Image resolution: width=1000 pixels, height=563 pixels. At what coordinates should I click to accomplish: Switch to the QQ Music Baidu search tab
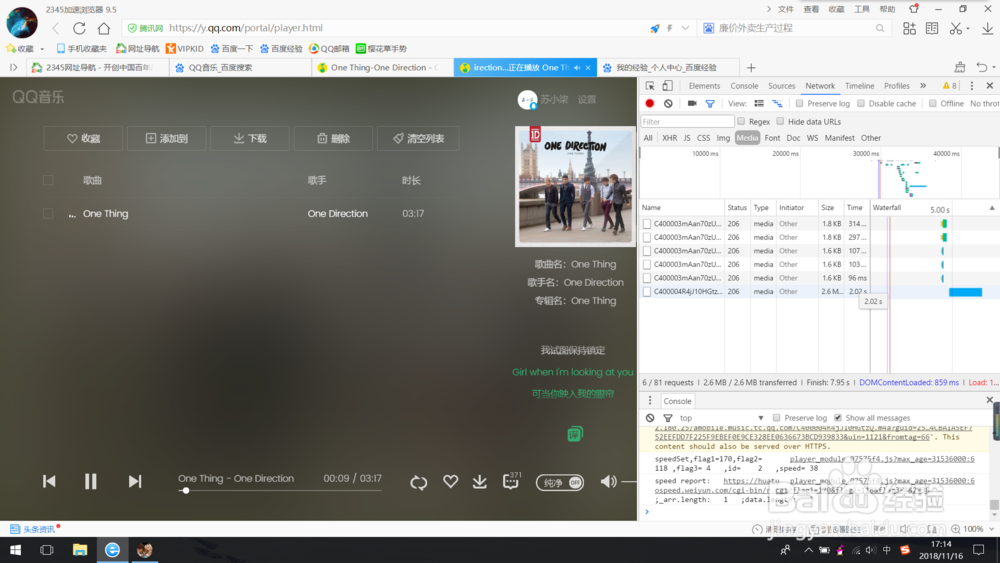coord(240,68)
